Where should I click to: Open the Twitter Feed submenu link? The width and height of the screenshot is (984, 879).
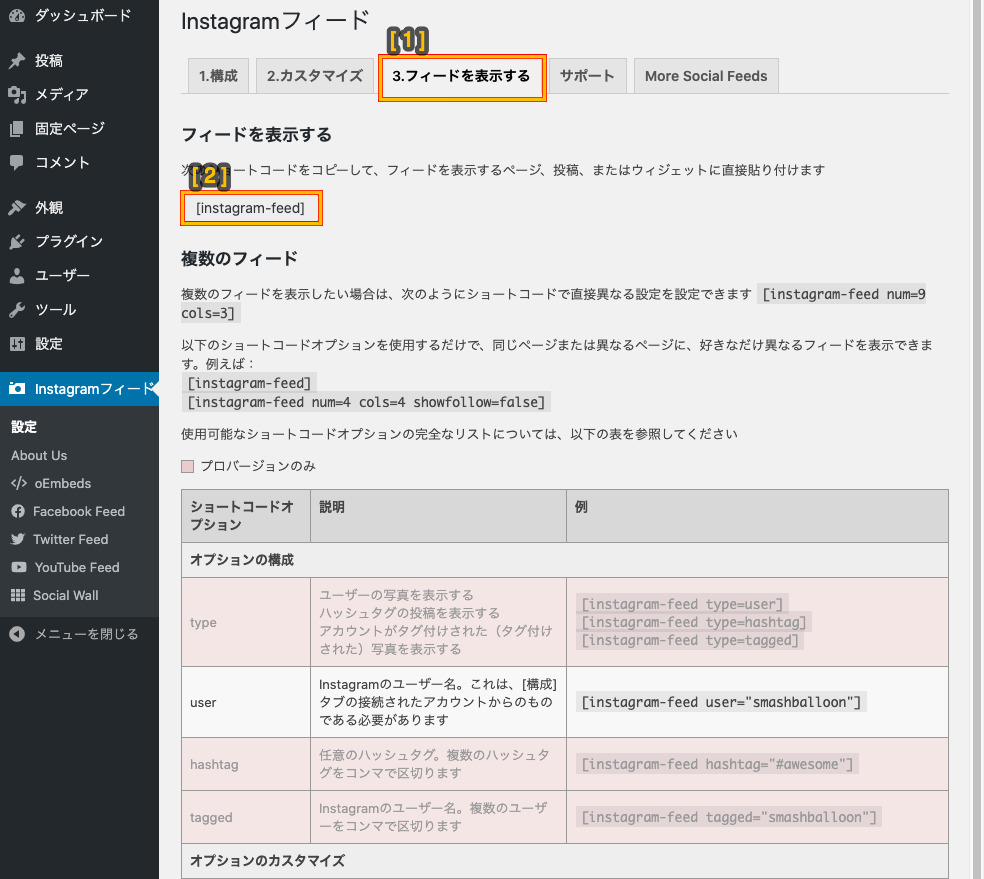point(70,539)
